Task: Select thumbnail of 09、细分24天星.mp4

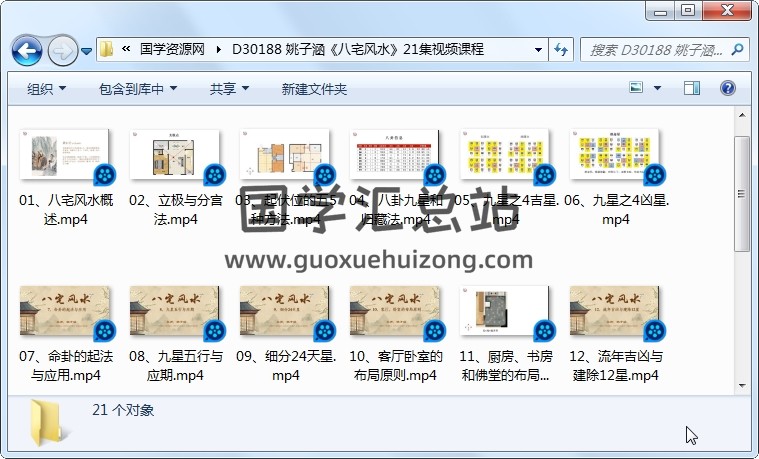Action: 285,311
